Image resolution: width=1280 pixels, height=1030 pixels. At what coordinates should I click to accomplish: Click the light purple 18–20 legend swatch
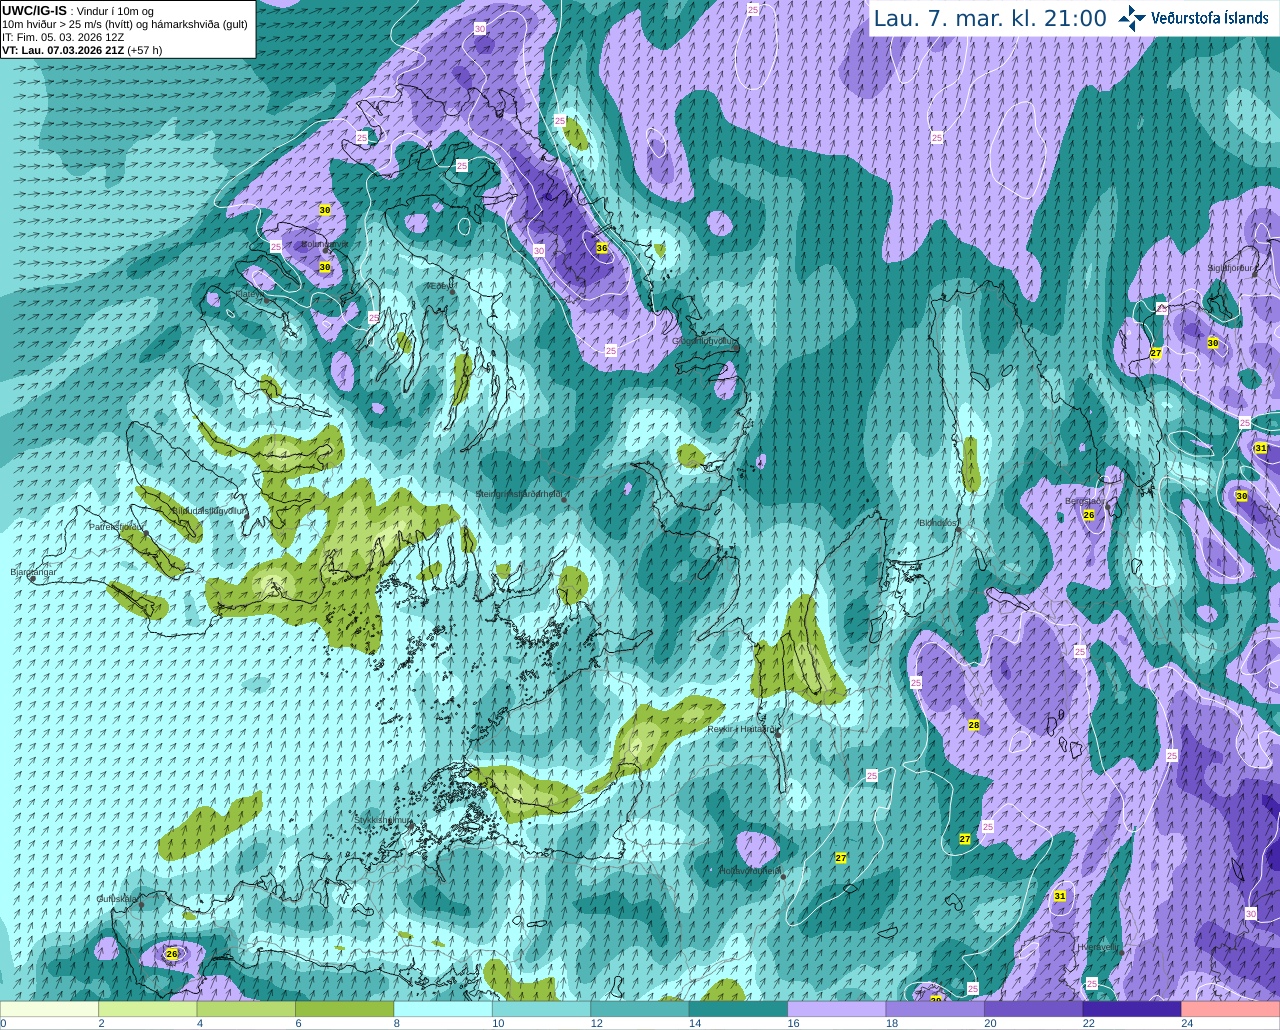point(936,1008)
